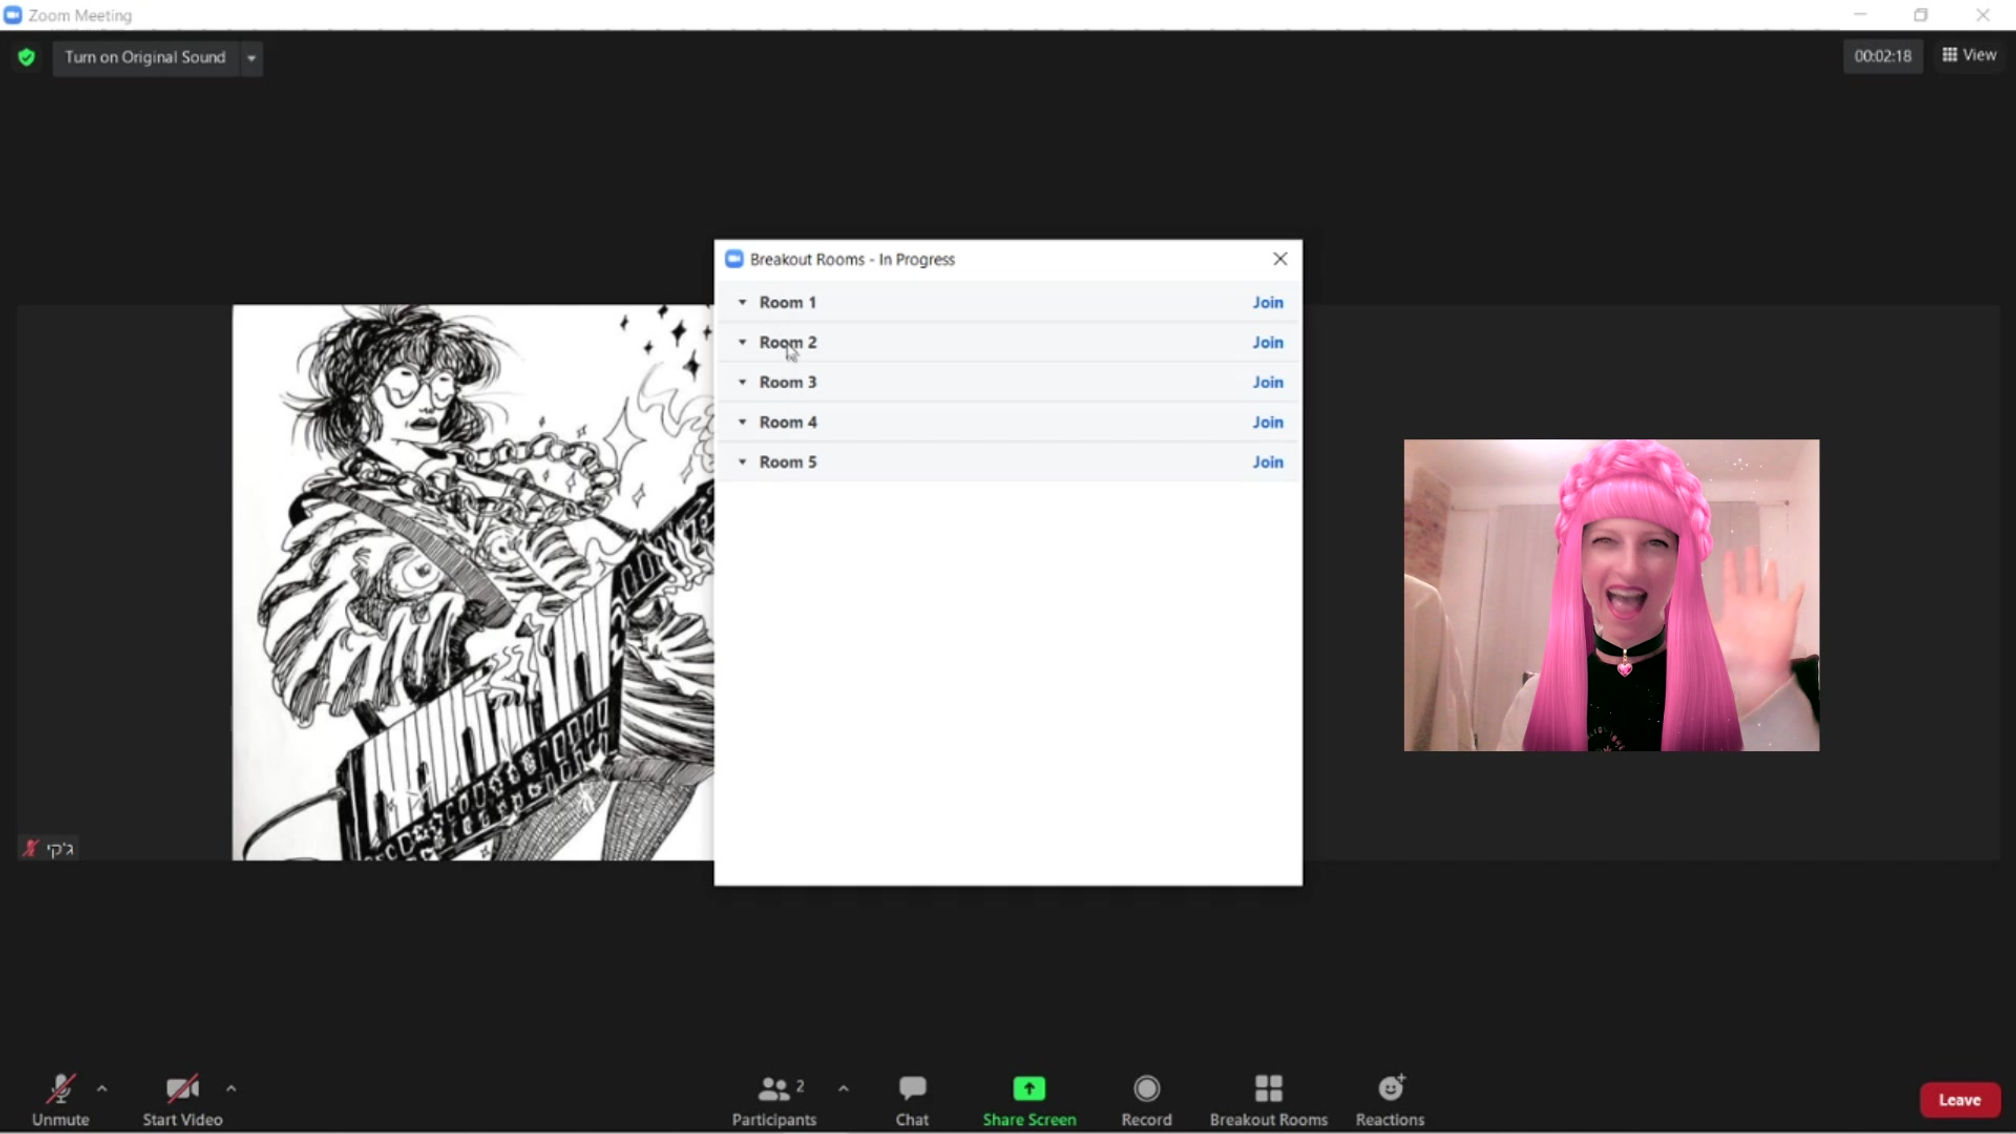This screenshot has width=2016, height=1134.
Task: Click the keyboard drawing participant tile
Action: pyautogui.click(x=473, y=582)
